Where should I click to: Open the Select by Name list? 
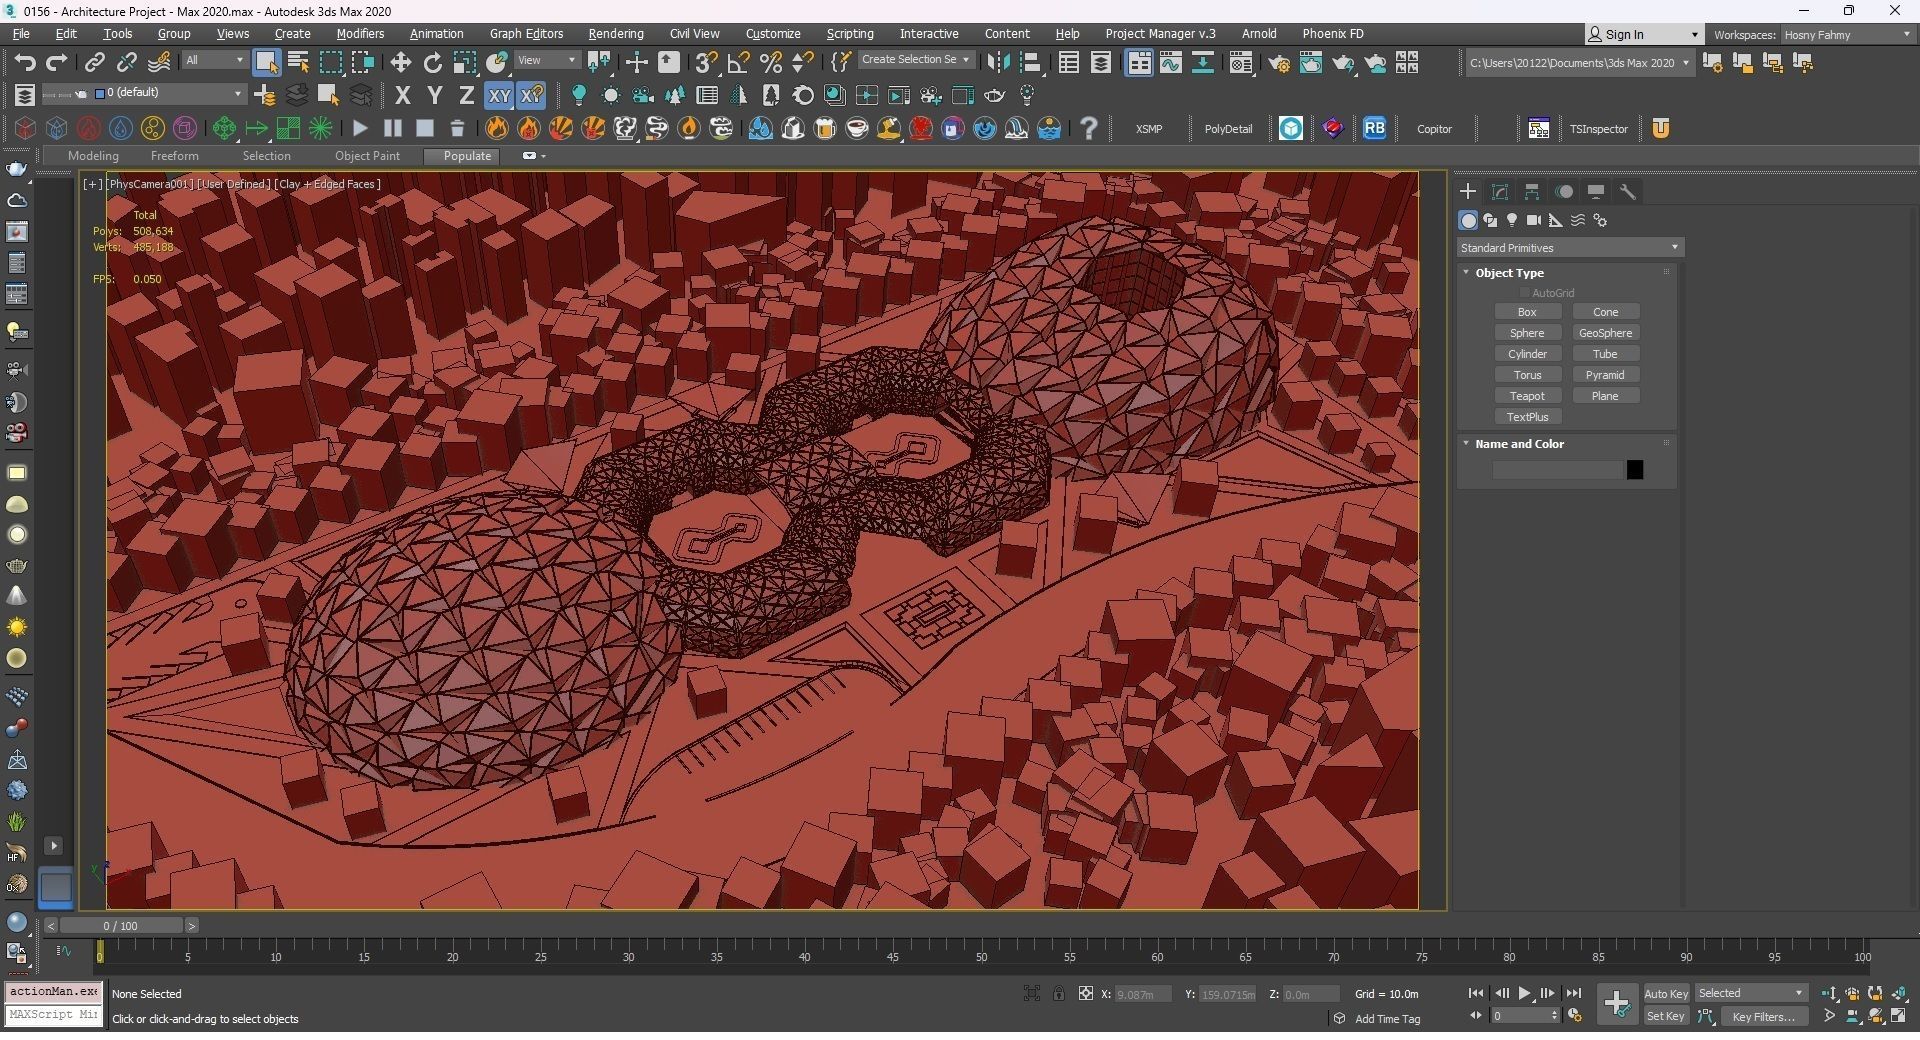point(298,63)
